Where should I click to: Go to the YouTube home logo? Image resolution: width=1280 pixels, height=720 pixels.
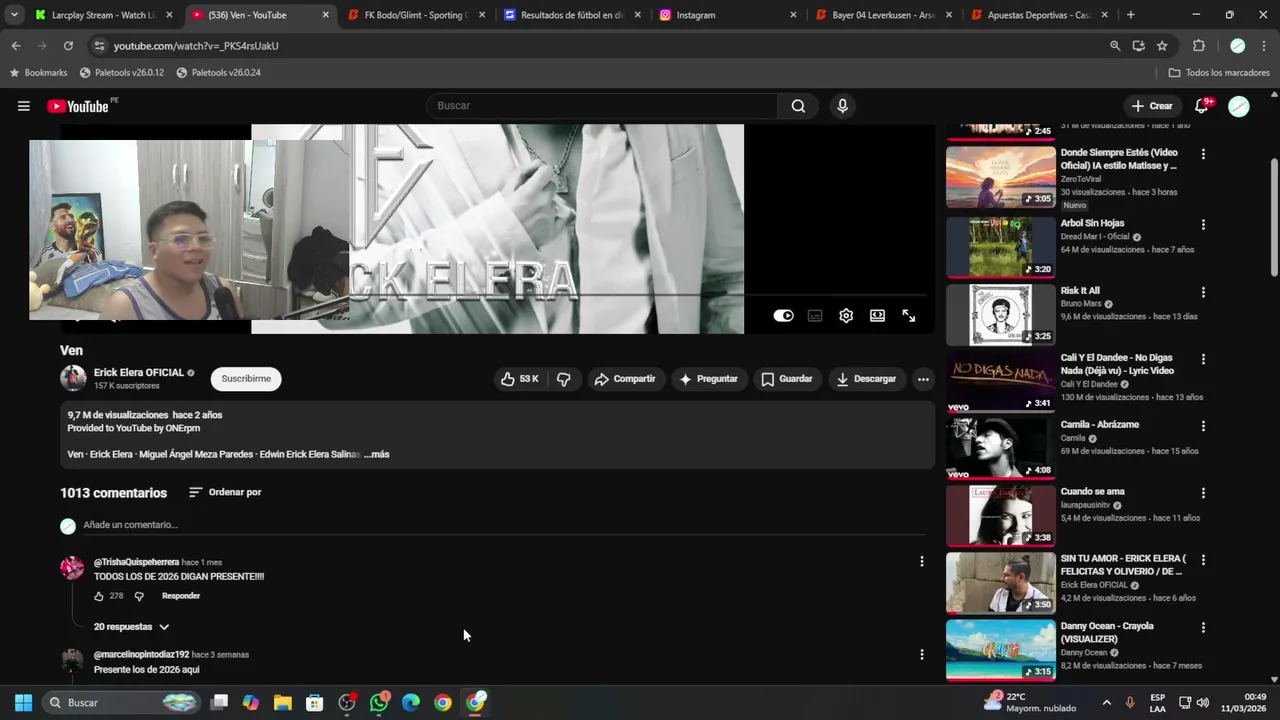[x=78, y=106]
